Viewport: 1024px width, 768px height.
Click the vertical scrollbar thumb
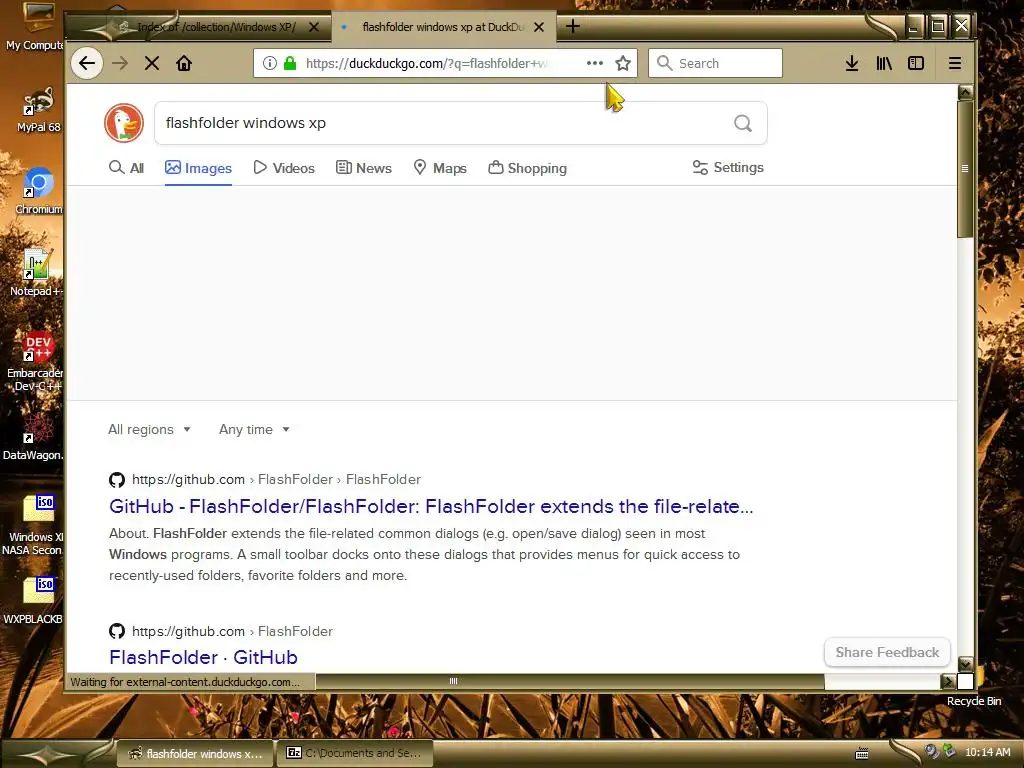click(965, 169)
